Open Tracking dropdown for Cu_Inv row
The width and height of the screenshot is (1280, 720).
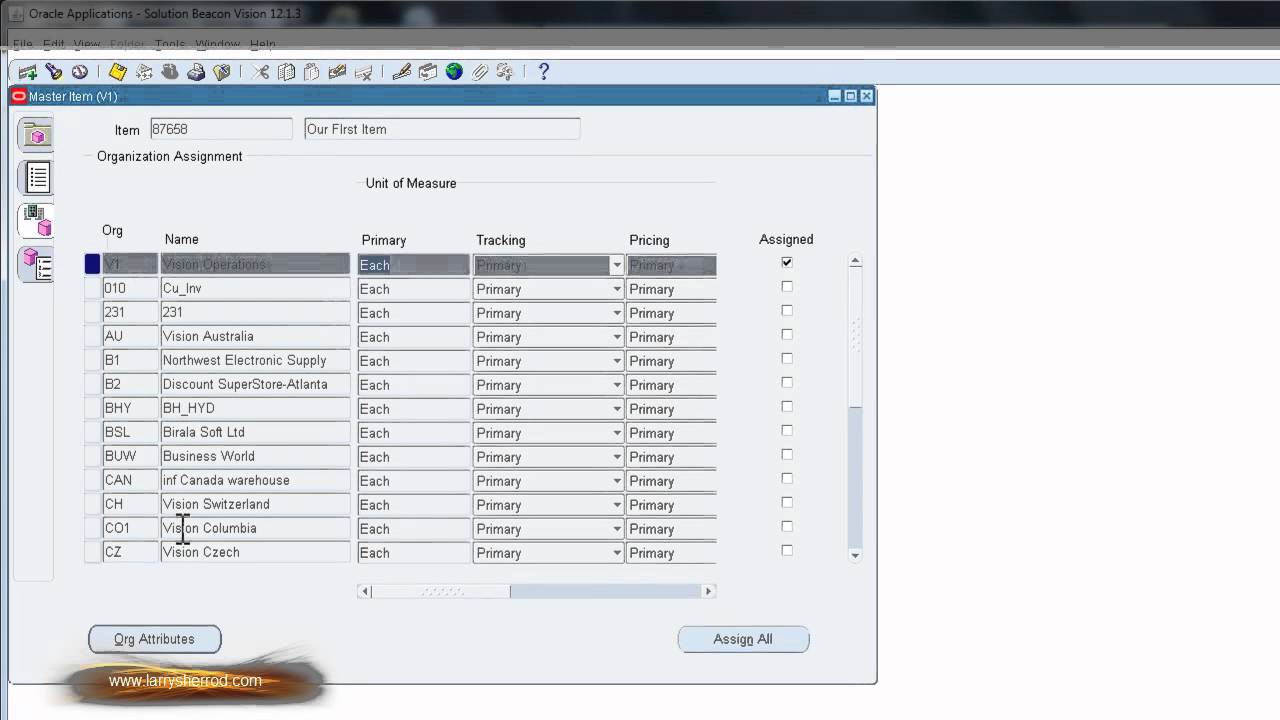pyautogui.click(x=617, y=289)
